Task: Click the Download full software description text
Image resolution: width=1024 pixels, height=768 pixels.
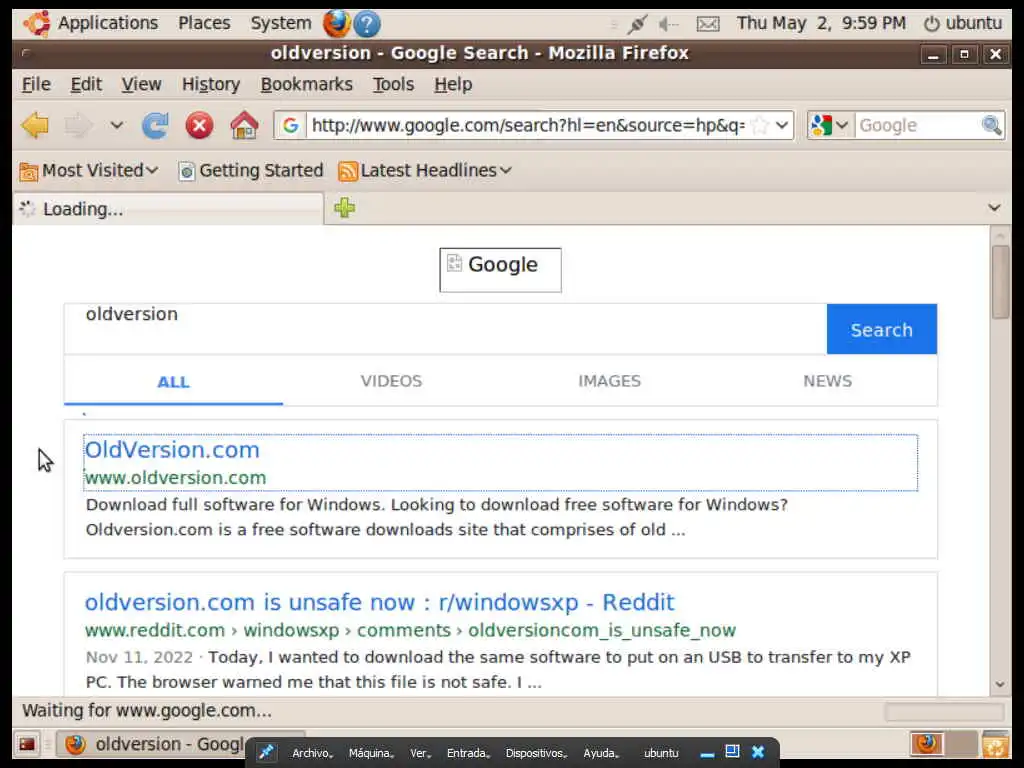Action: [x=437, y=517]
